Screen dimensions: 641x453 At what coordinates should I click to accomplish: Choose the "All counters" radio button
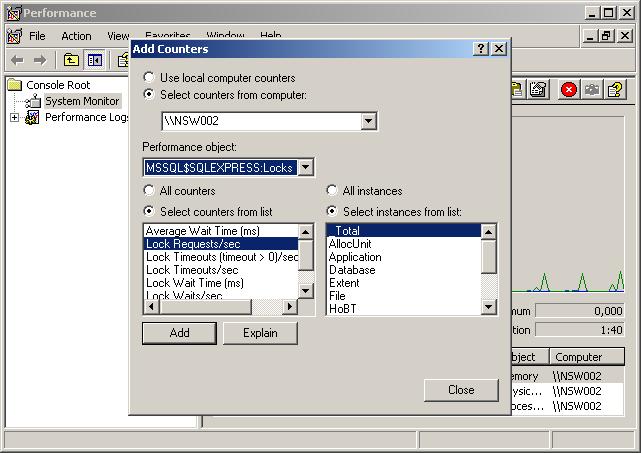click(150, 191)
